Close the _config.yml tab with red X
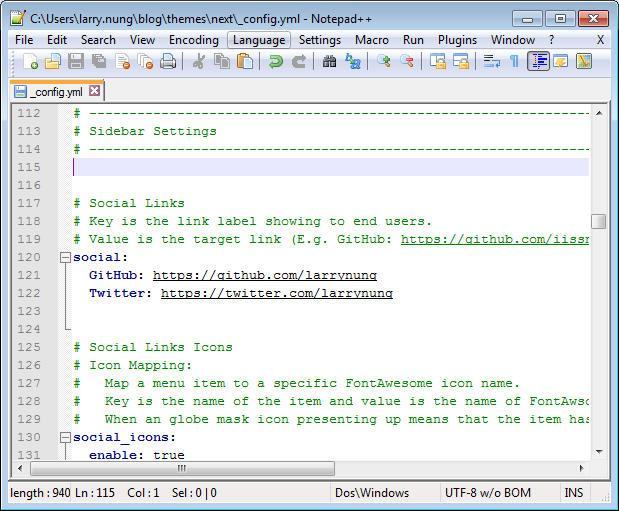 click(94, 91)
